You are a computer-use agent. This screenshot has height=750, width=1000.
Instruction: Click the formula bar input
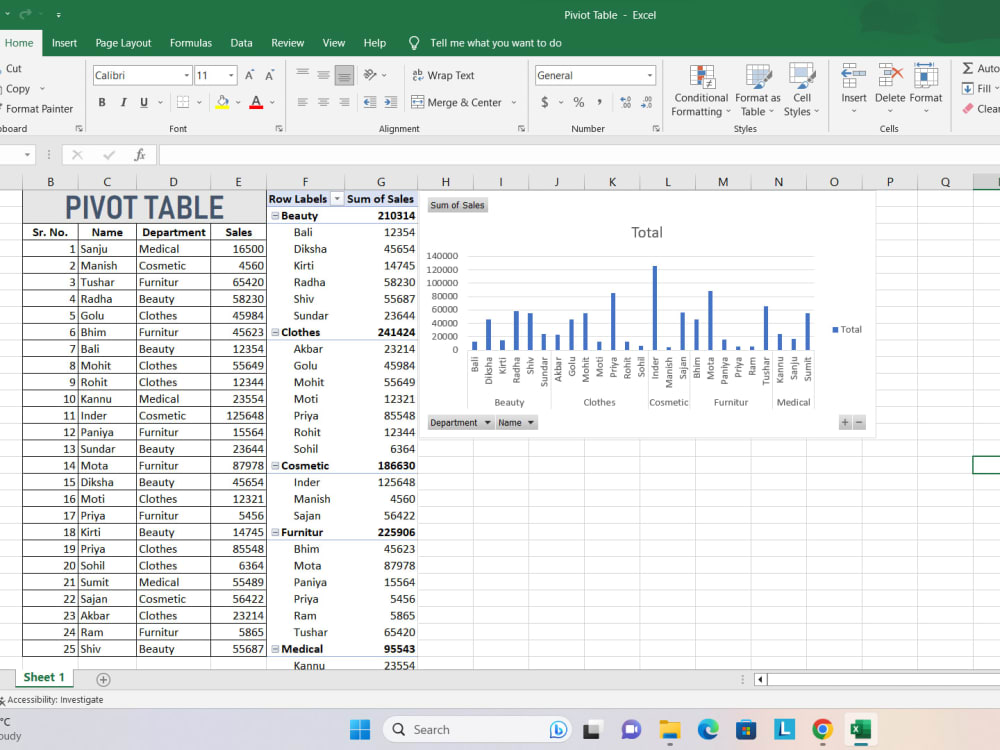click(x=579, y=154)
